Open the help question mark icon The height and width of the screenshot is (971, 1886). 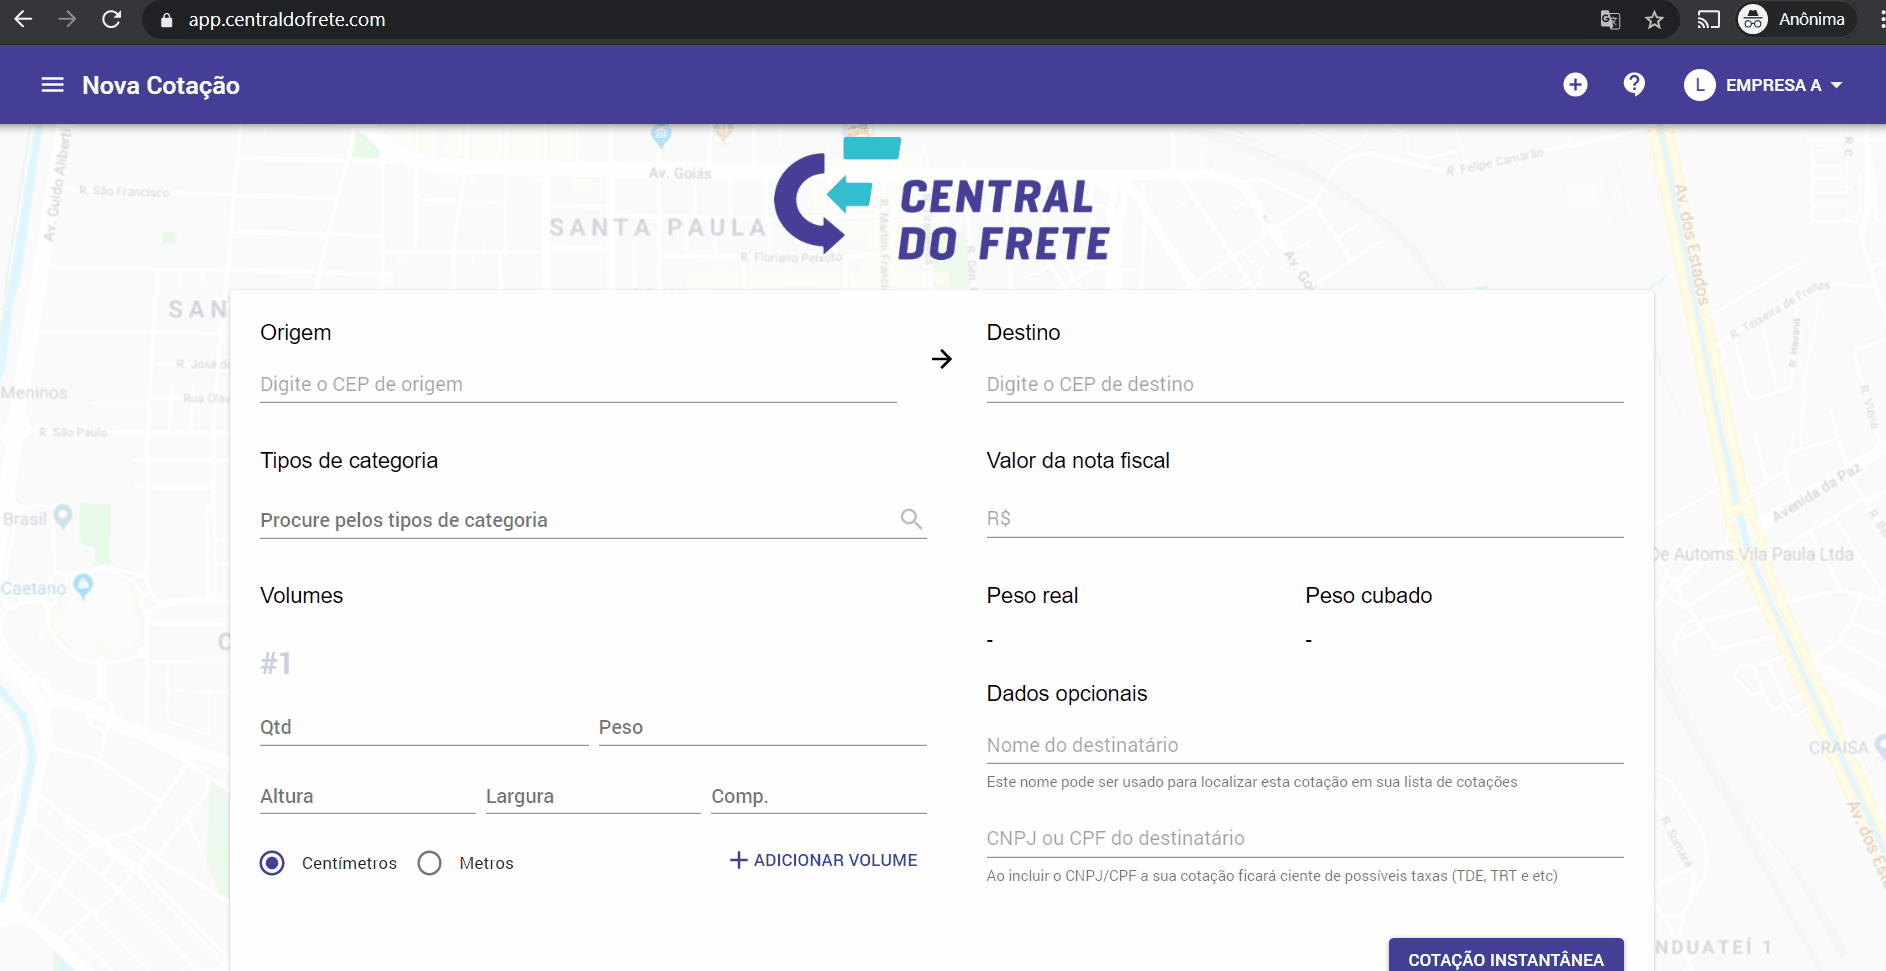click(x=1634, y=85)
